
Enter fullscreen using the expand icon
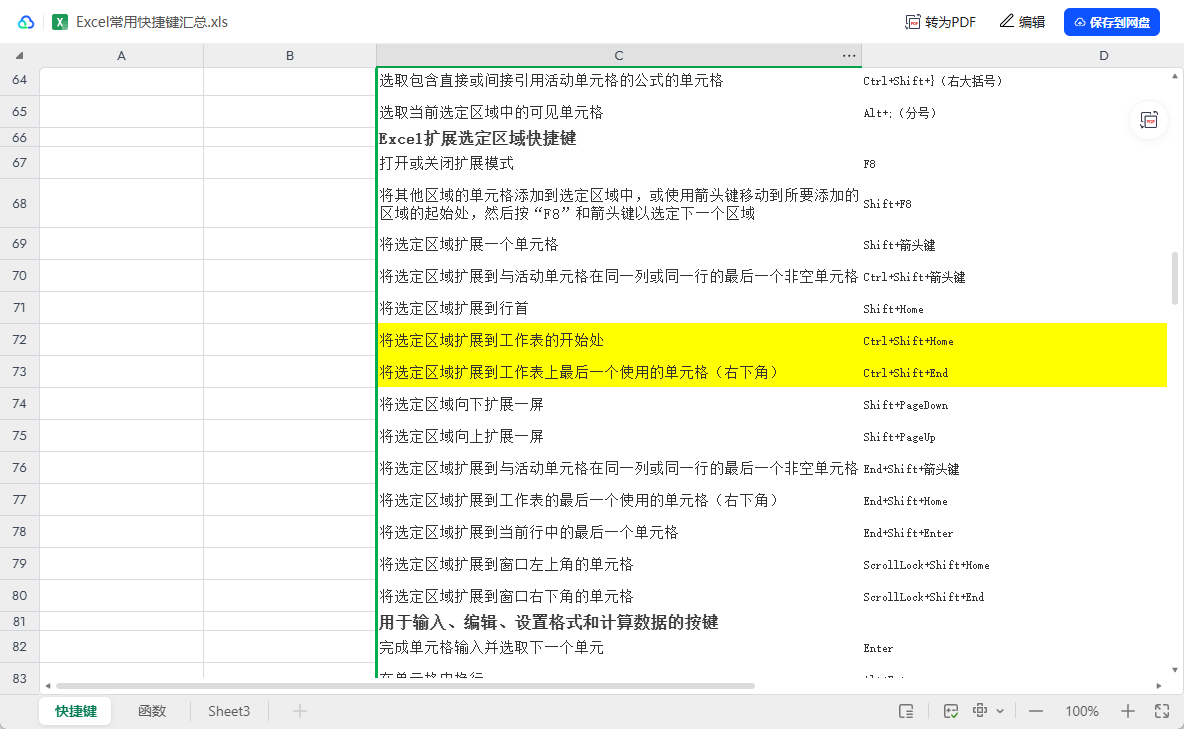(x=1162, y=711)
